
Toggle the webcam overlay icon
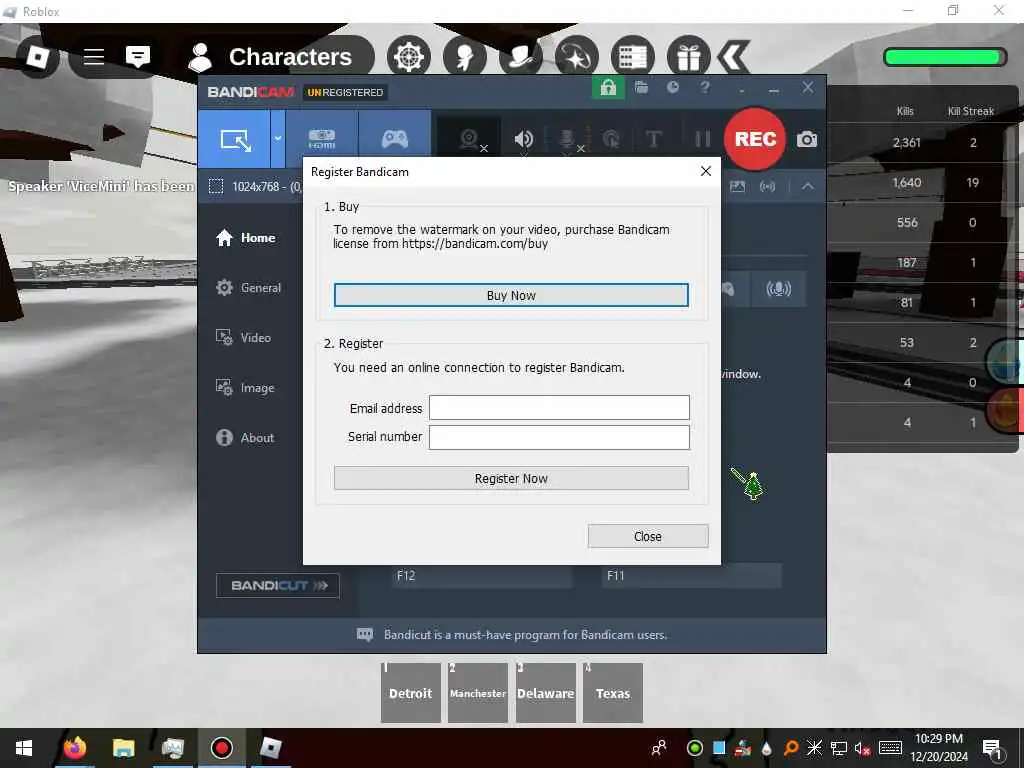(x=469, y=139)
